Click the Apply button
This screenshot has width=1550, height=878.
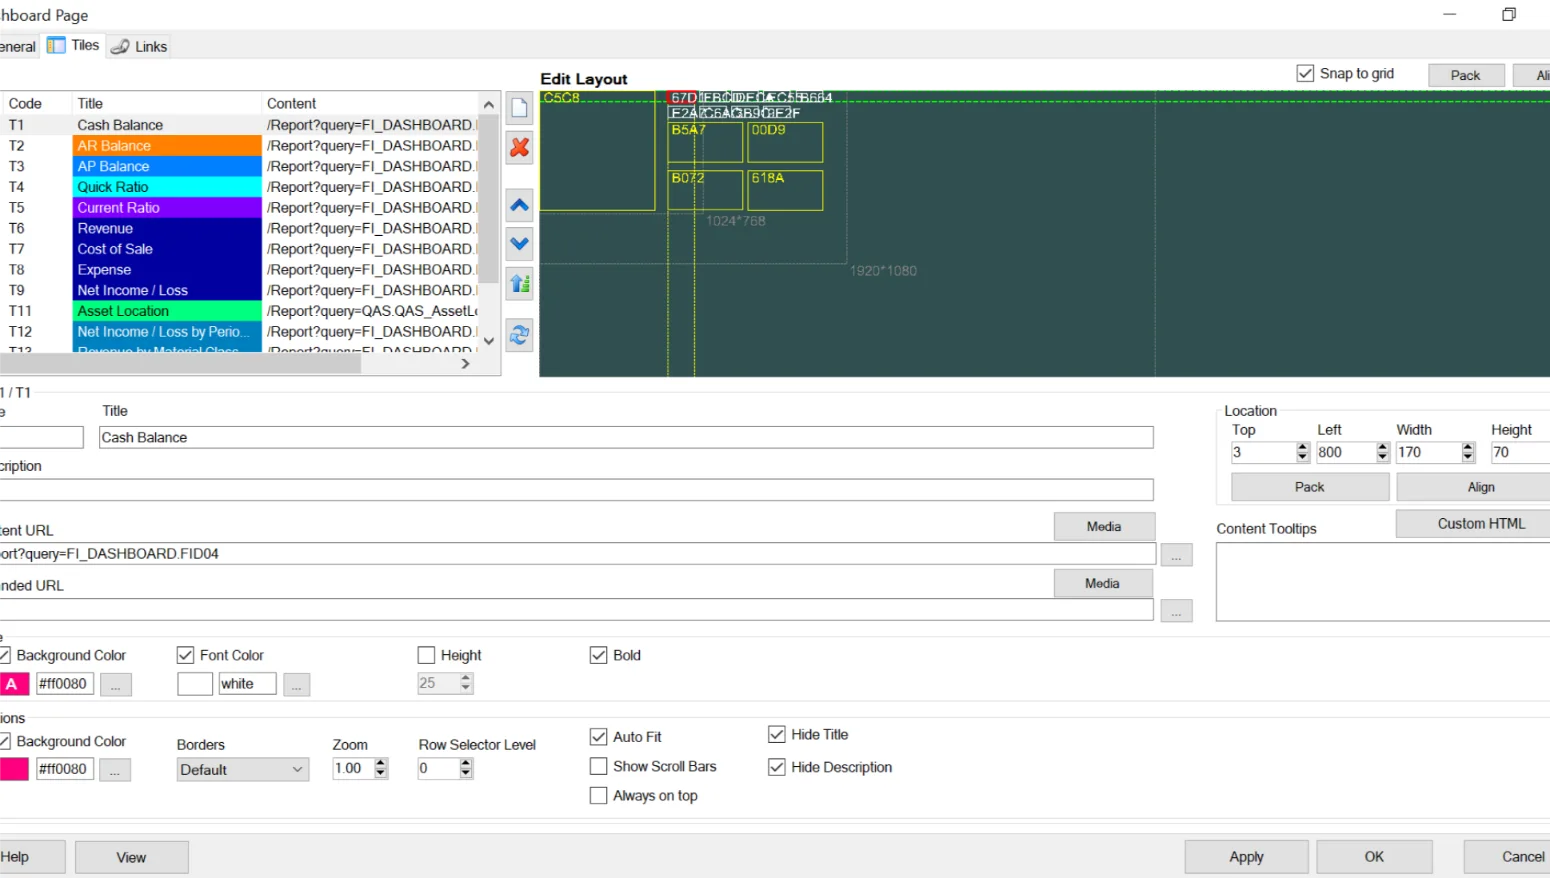pyautogui.click(x=1246, y=857)
